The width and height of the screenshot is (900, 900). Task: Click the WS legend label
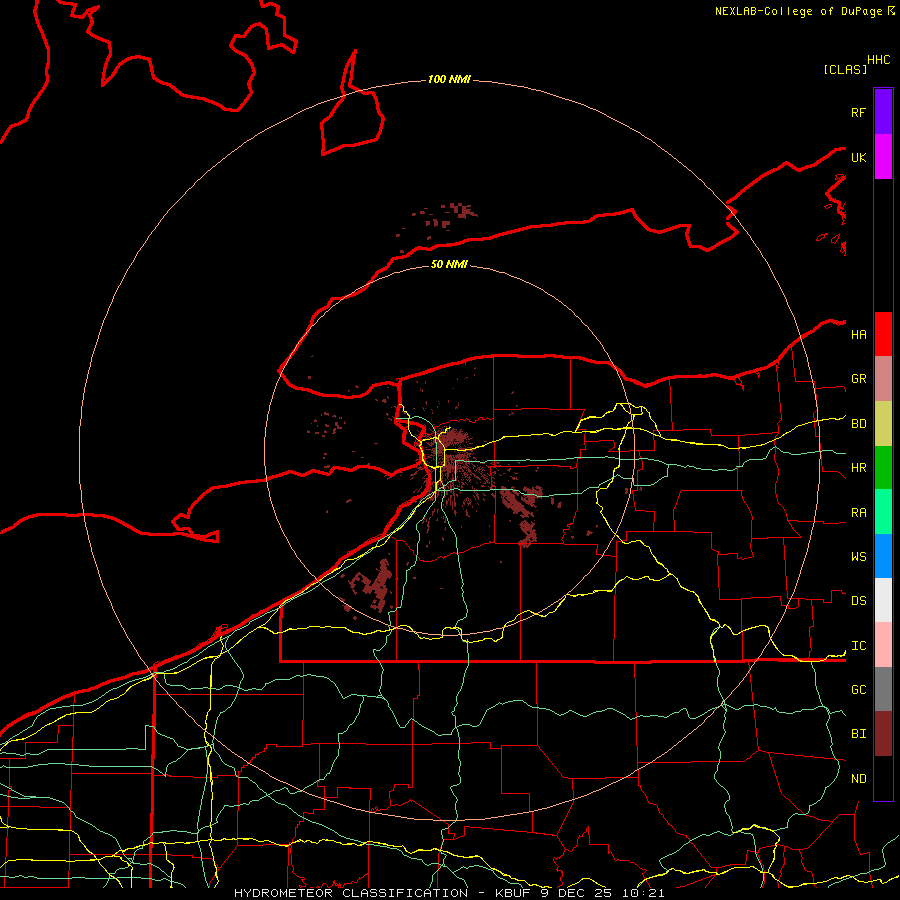pos(858,557)
